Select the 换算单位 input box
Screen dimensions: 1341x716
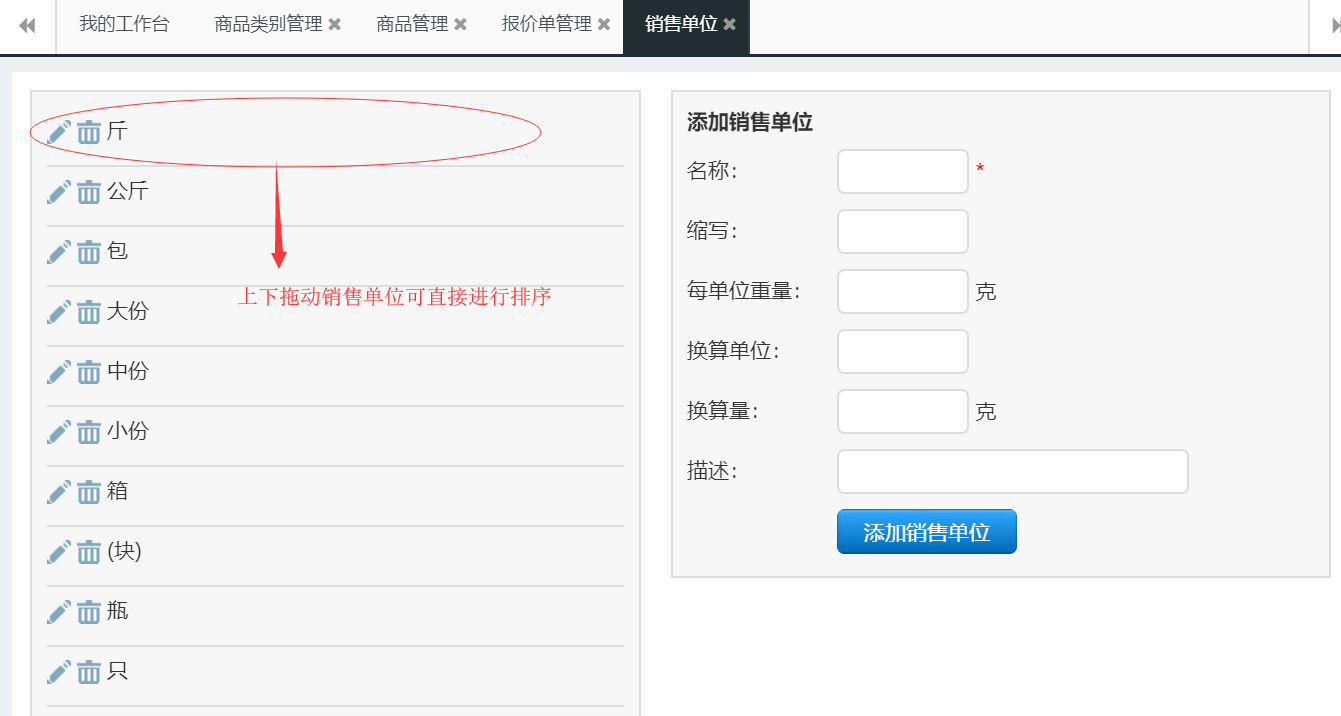(902, 351)
